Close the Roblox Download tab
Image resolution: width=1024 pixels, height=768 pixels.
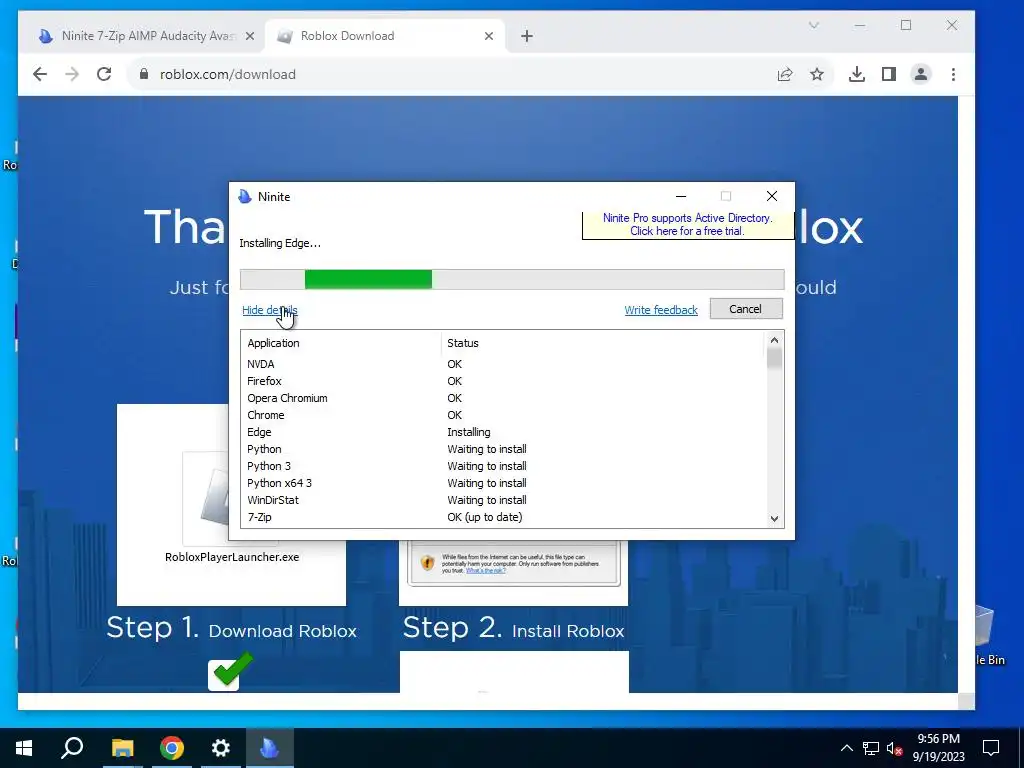[x=488, y=36]
